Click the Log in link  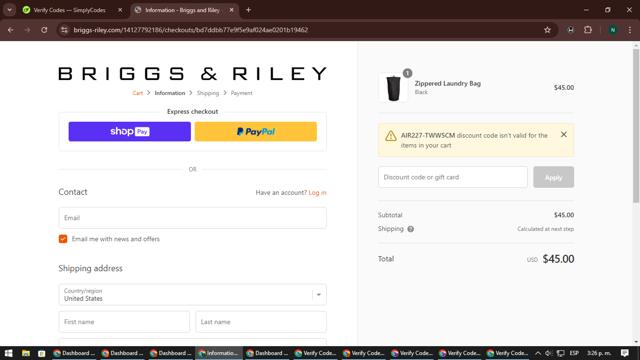[x=318, y=193]
